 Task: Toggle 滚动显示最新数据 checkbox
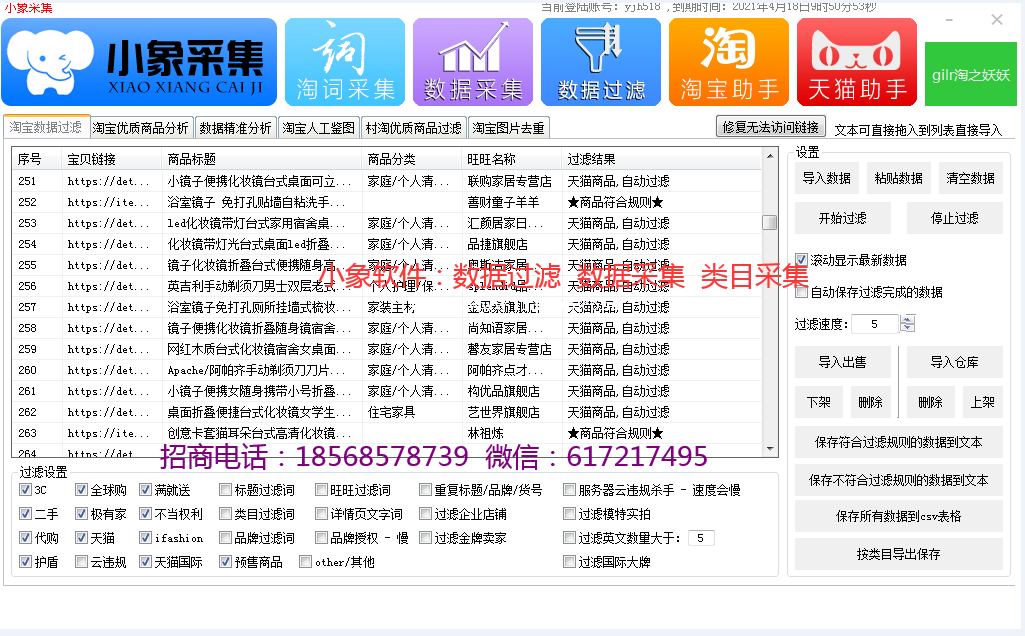click(801, 260)
